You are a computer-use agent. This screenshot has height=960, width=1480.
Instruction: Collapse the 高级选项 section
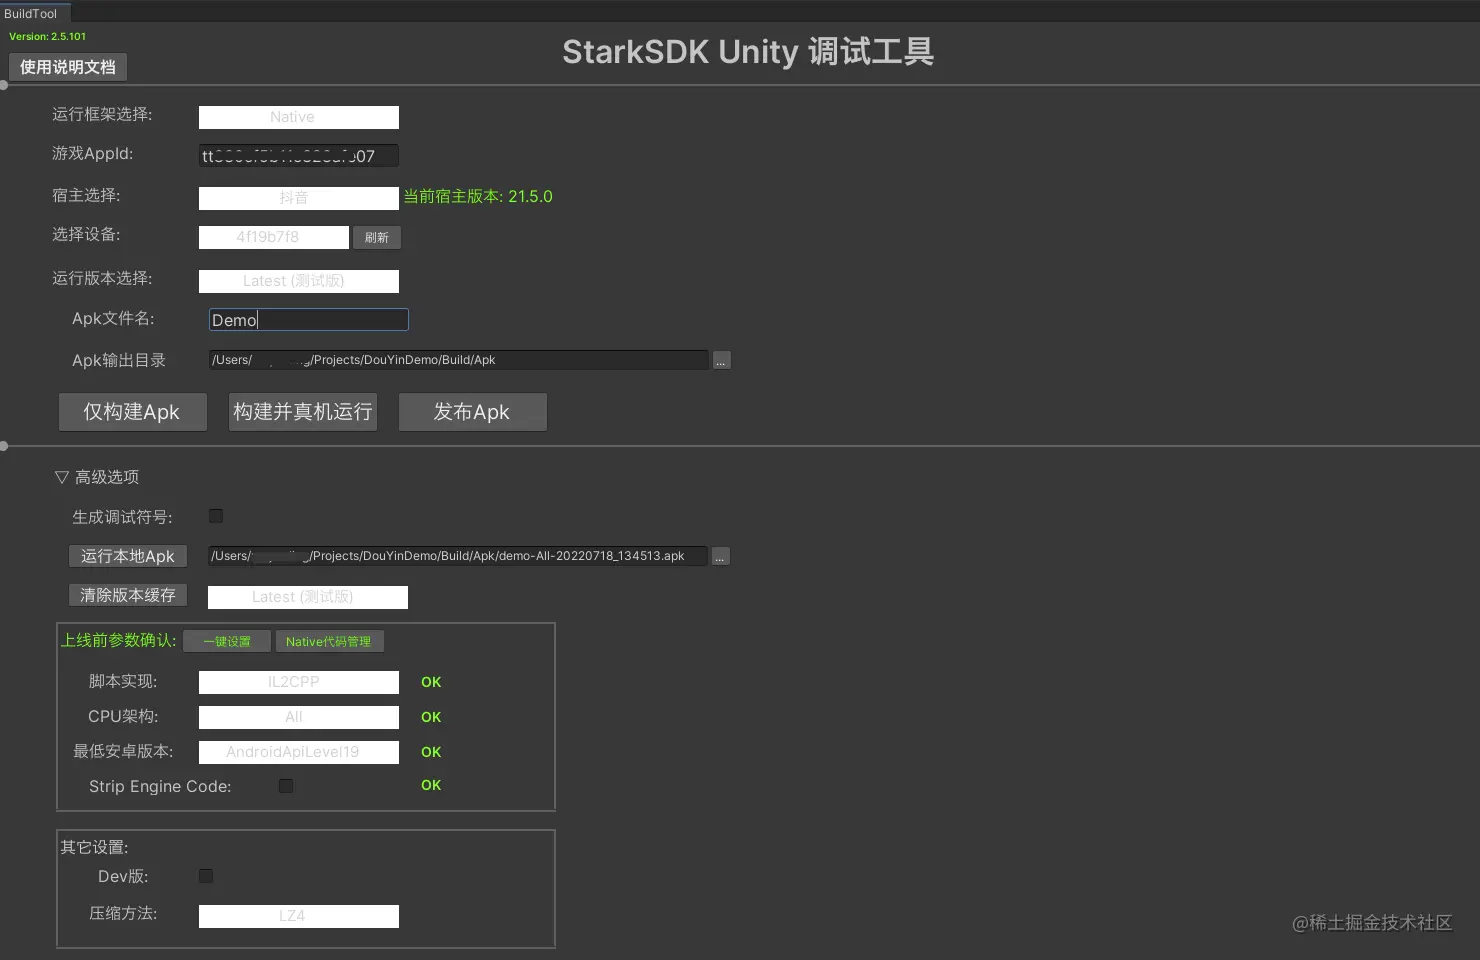97,477
